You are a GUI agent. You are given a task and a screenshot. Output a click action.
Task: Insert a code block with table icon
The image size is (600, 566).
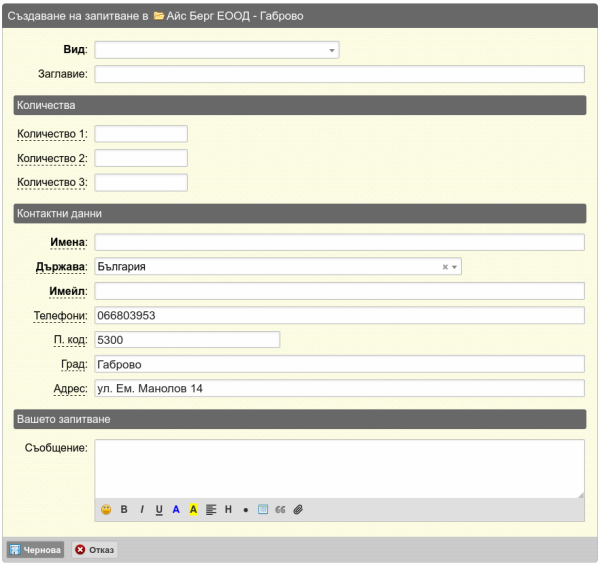point(263,509)
